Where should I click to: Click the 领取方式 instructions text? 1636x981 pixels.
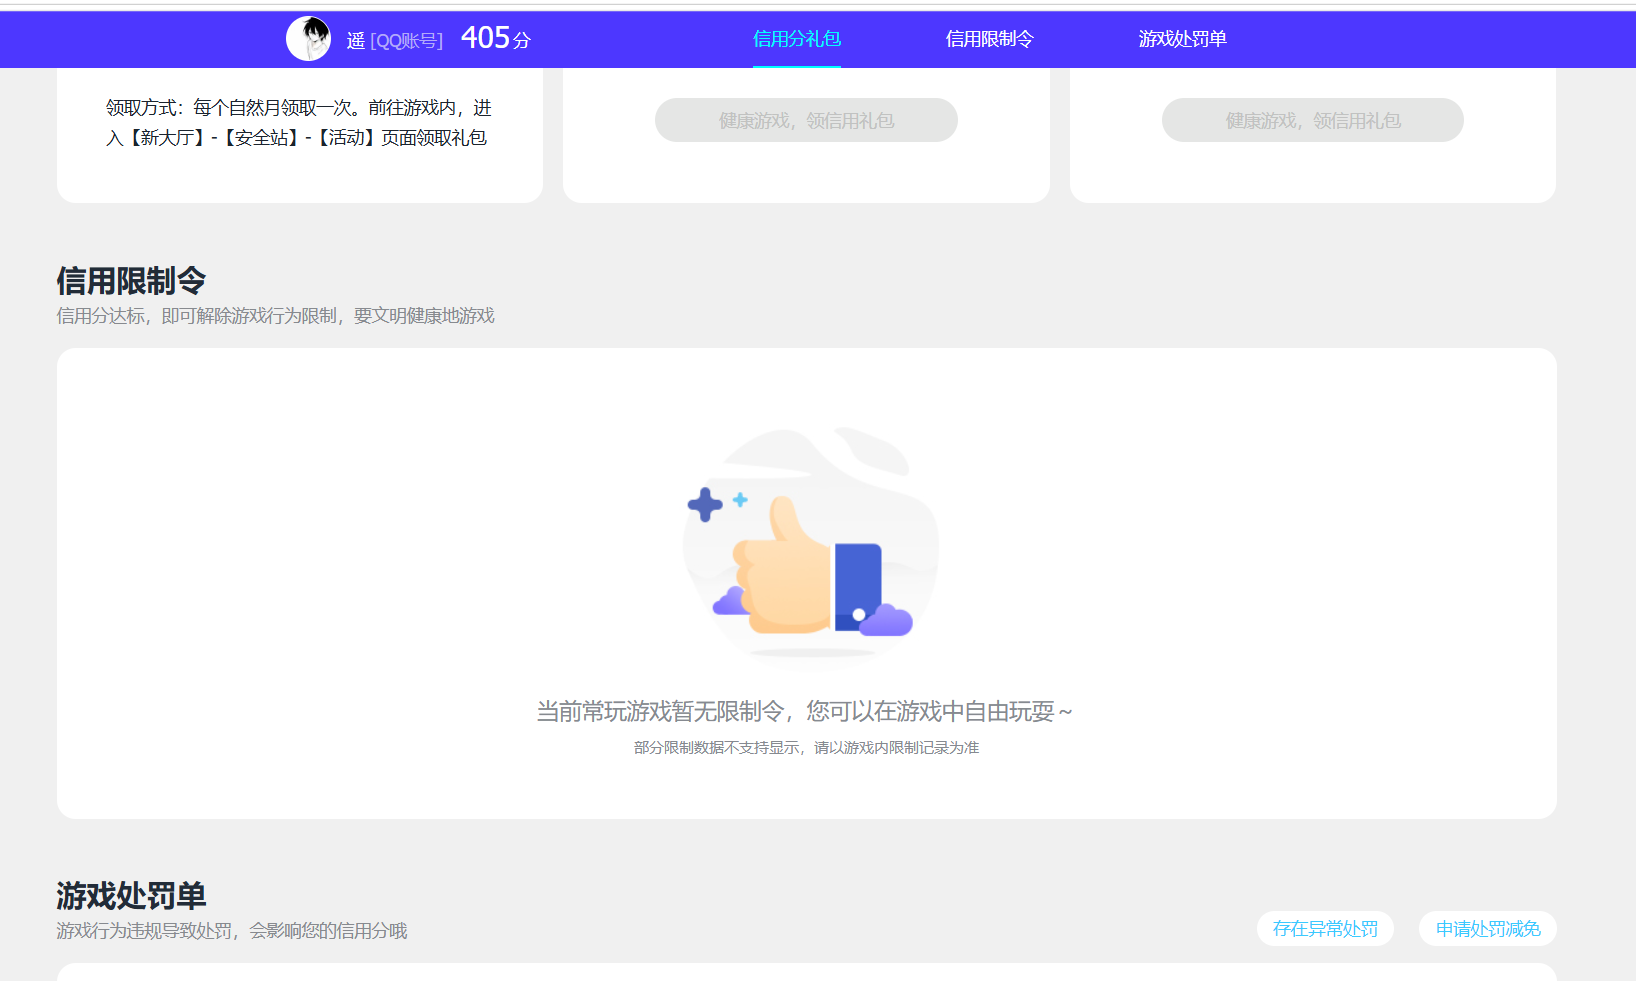(x=299, y=122)
